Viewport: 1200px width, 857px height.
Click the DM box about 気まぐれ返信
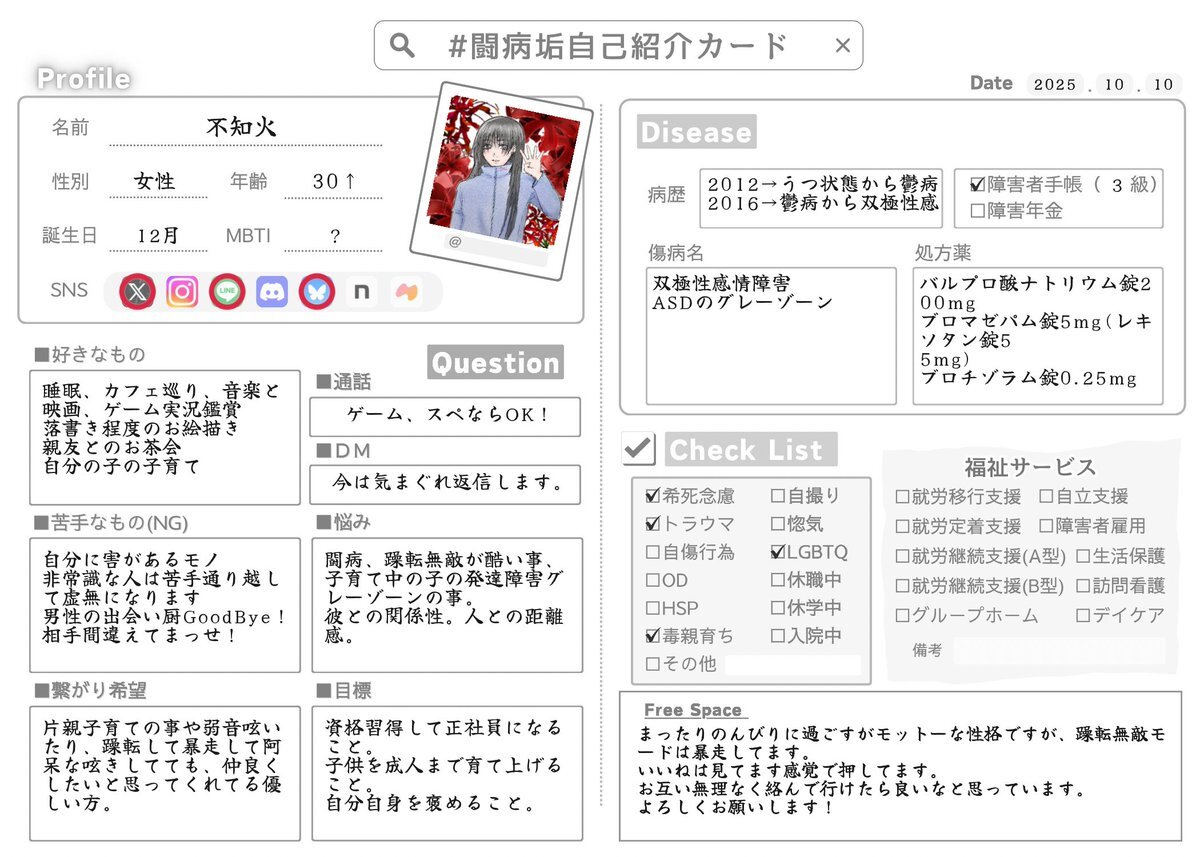pyautogui.click(x=445, y=484)
